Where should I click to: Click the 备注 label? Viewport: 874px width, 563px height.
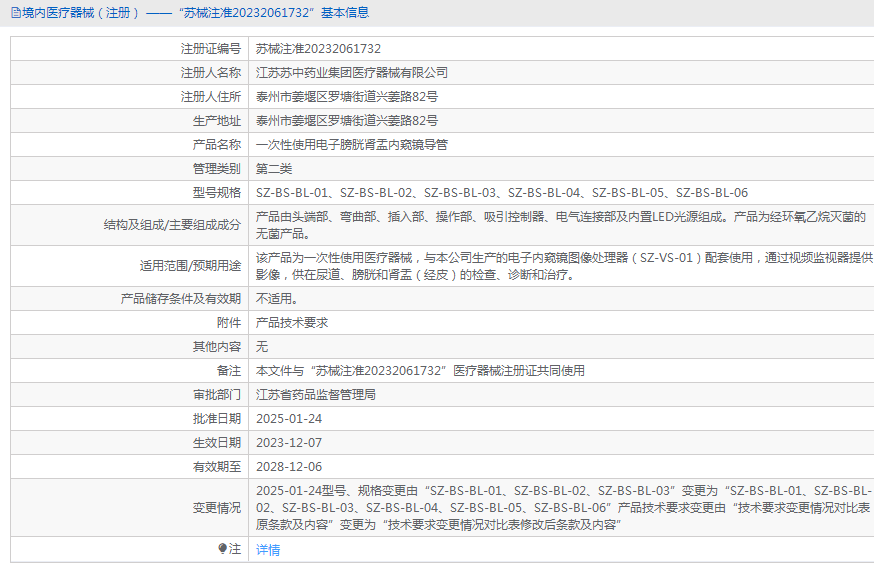point(229,371)
